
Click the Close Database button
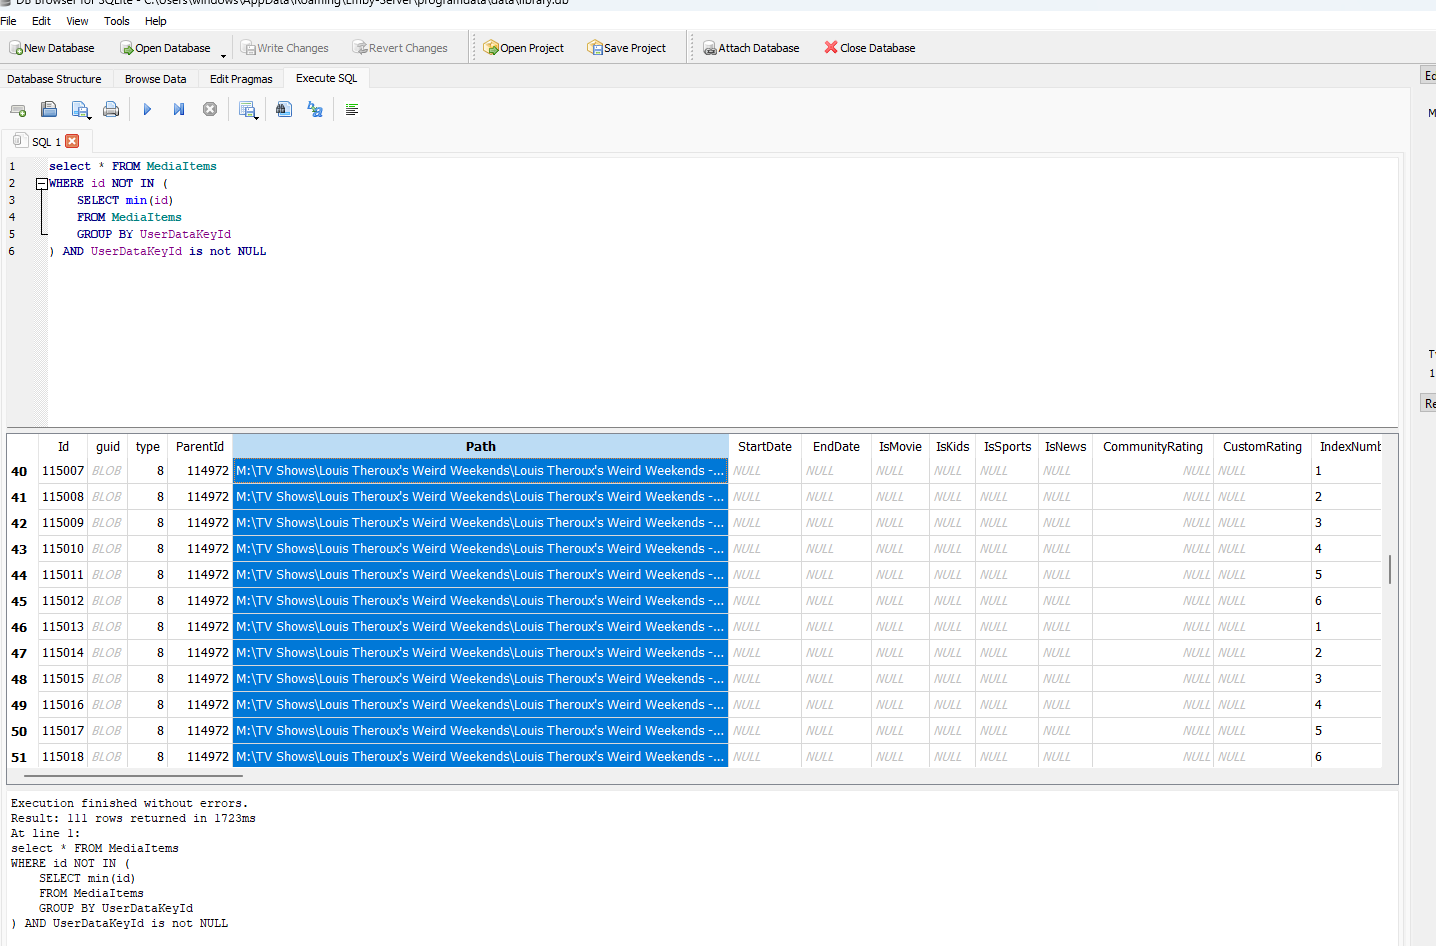[869, 48]
